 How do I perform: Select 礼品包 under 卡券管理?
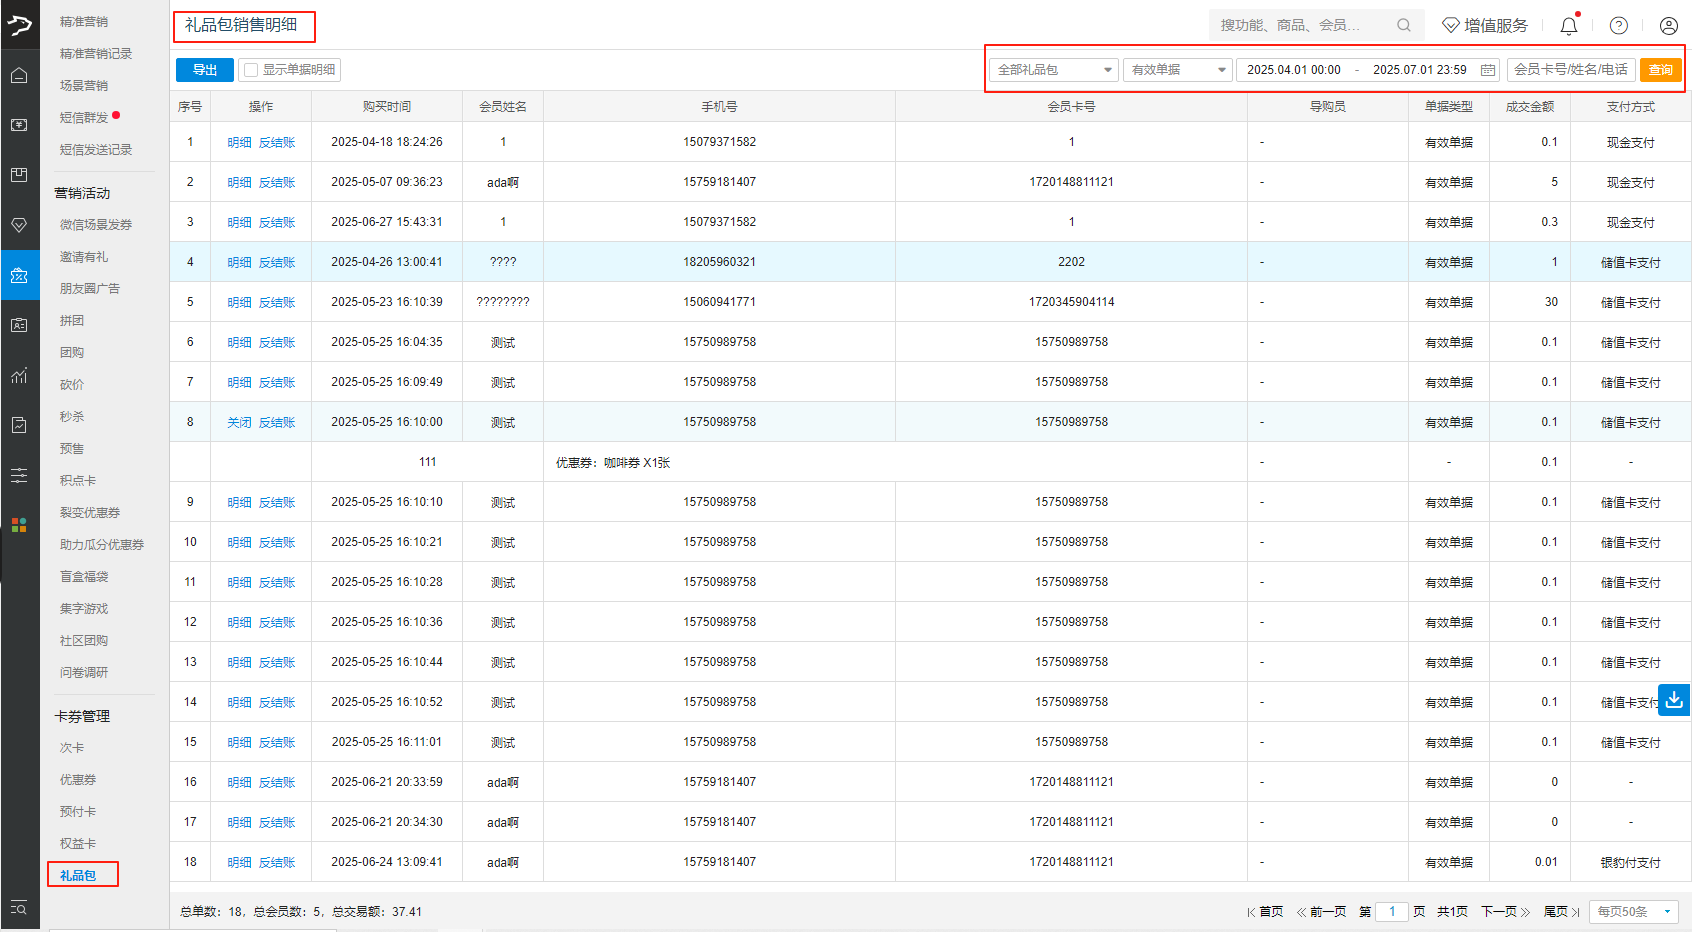(78, 876)
